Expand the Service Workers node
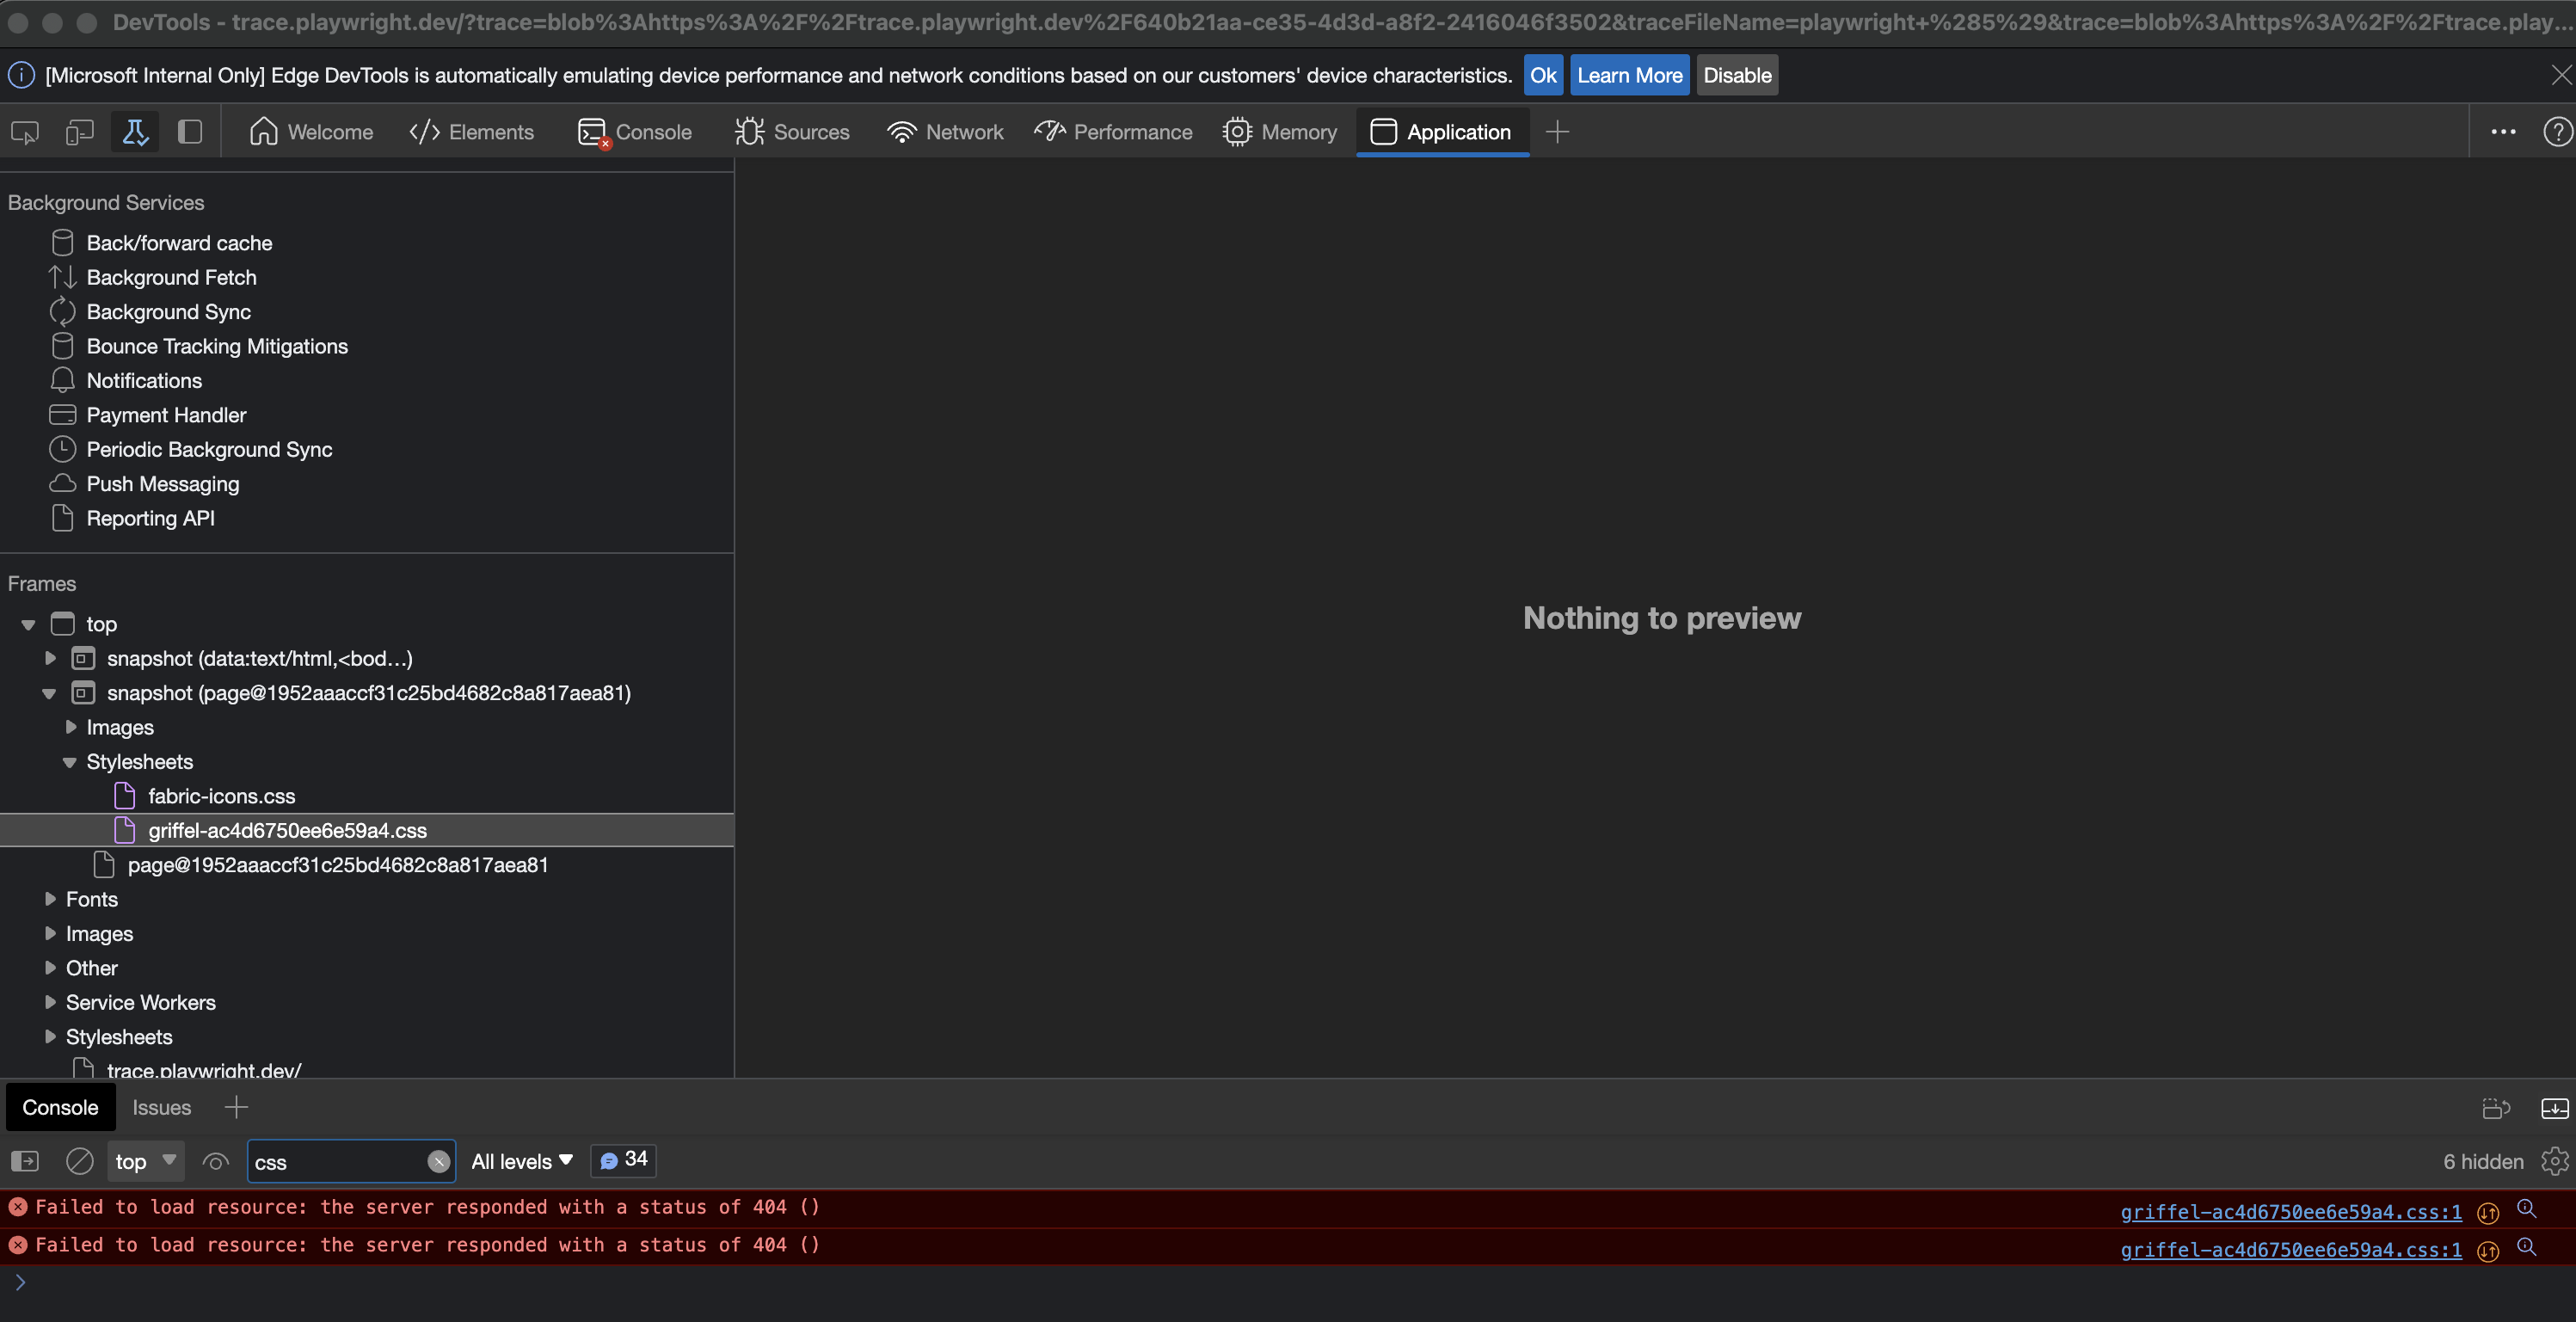2576x1322 pixels. (50, 1002)
